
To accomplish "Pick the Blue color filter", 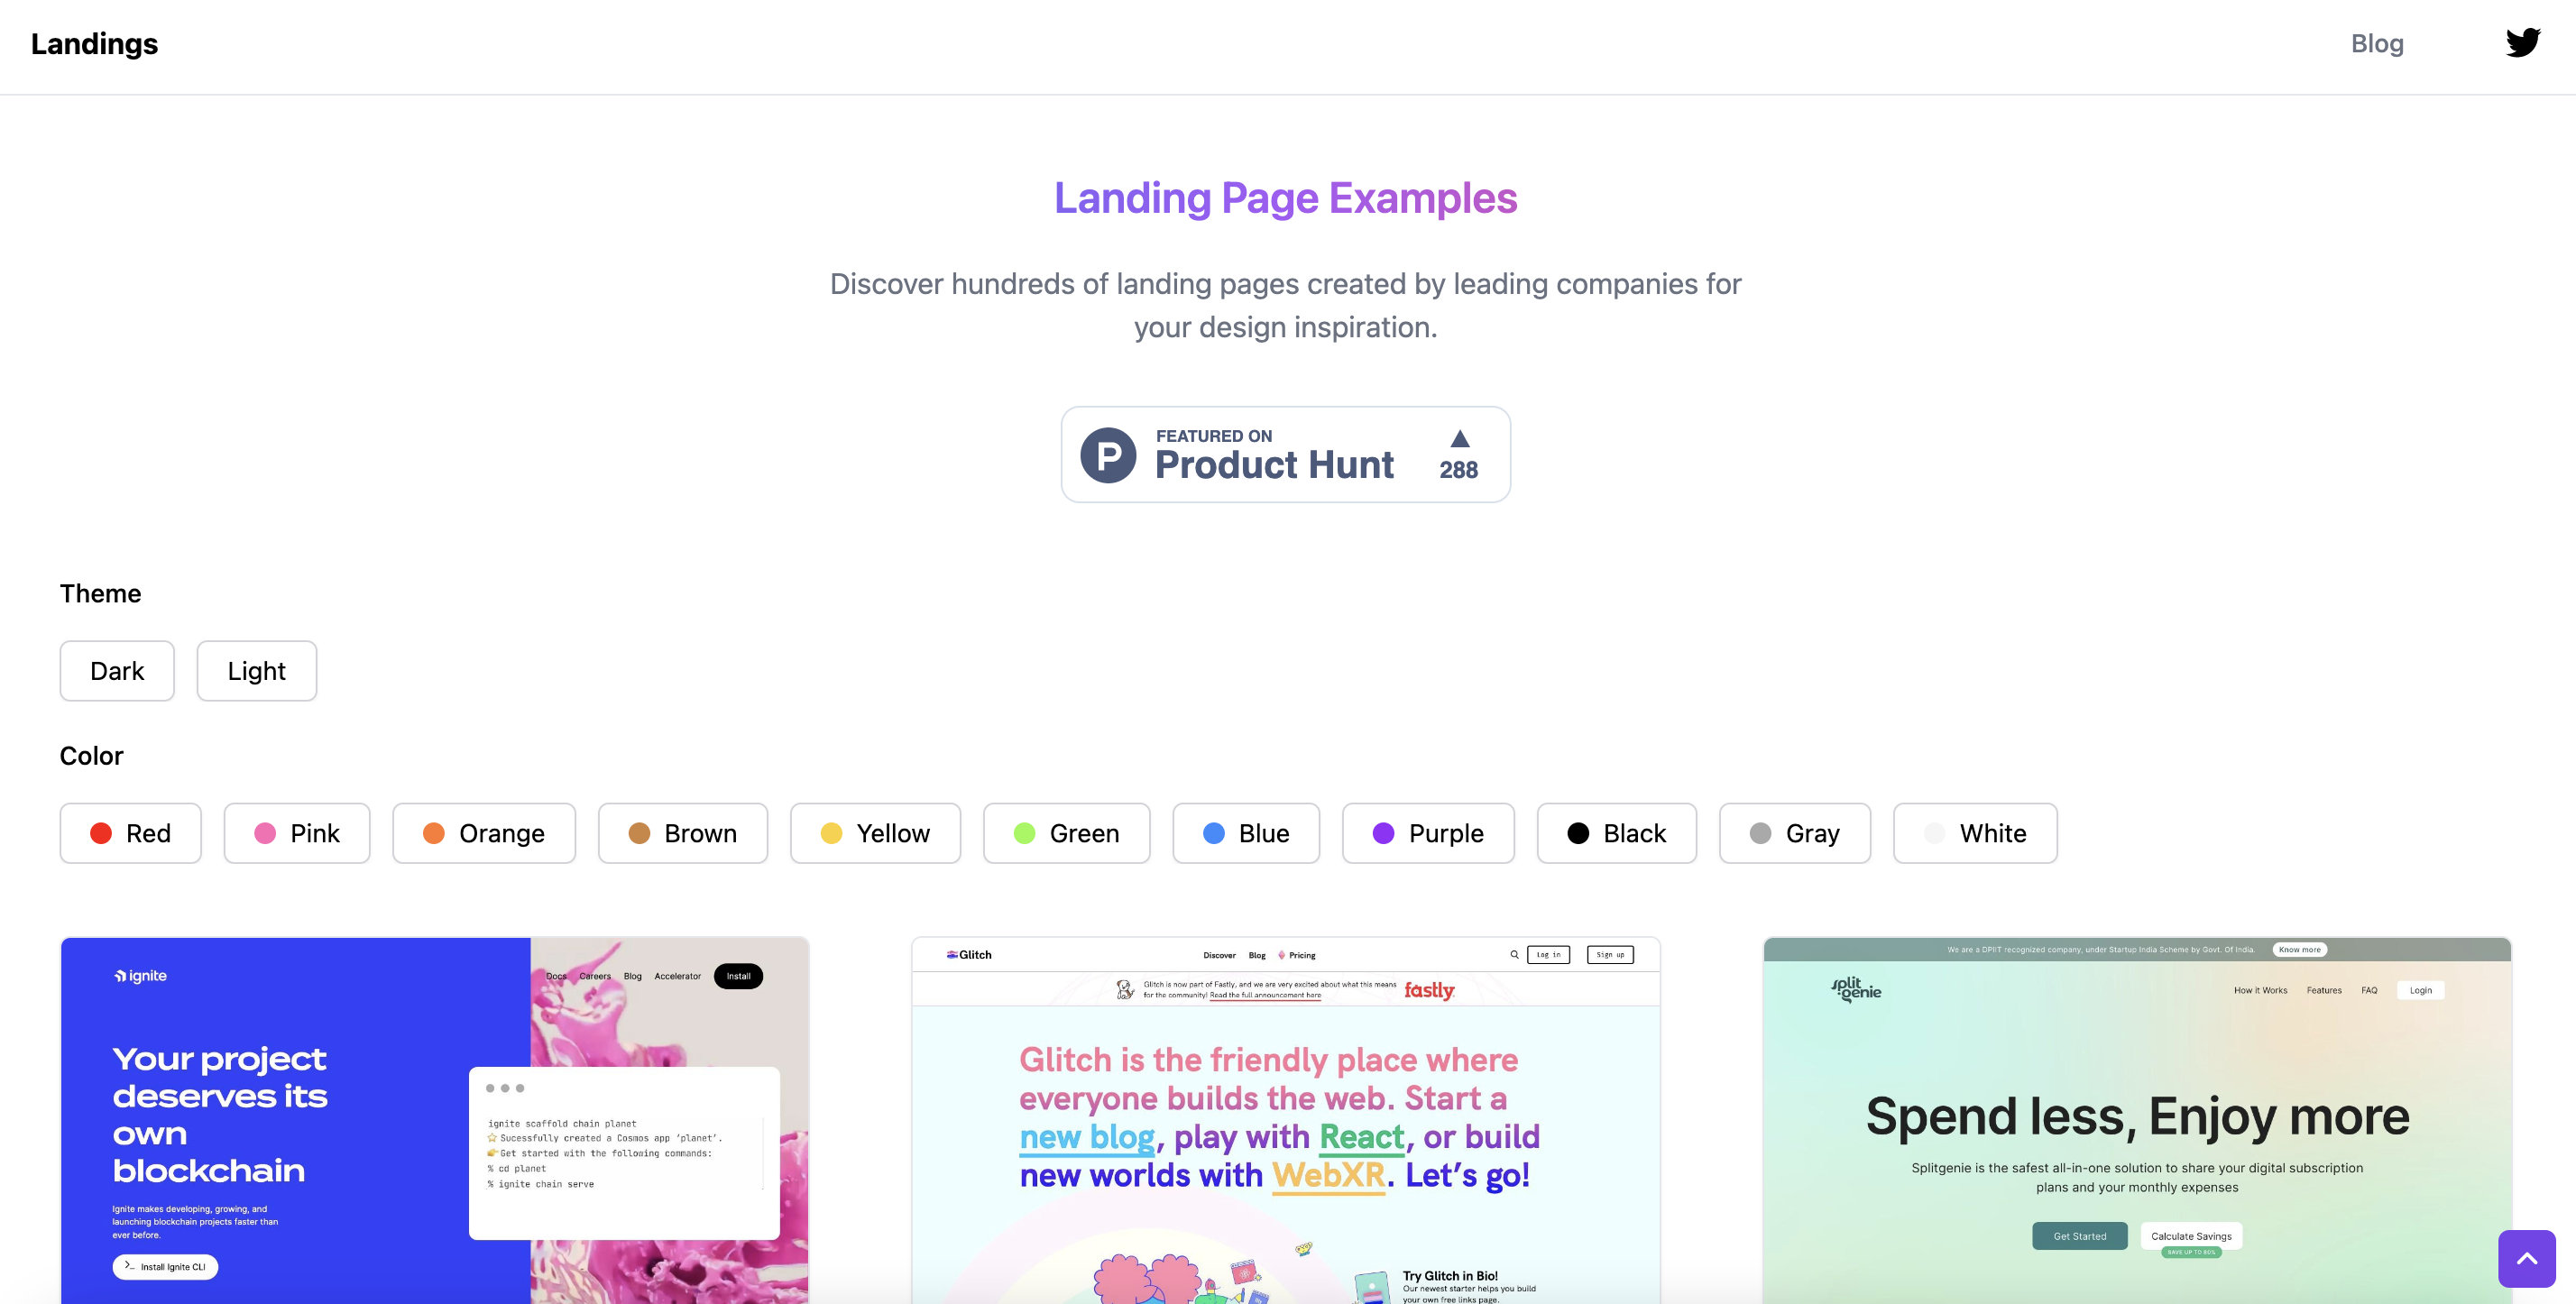I will click(1246, 833).
